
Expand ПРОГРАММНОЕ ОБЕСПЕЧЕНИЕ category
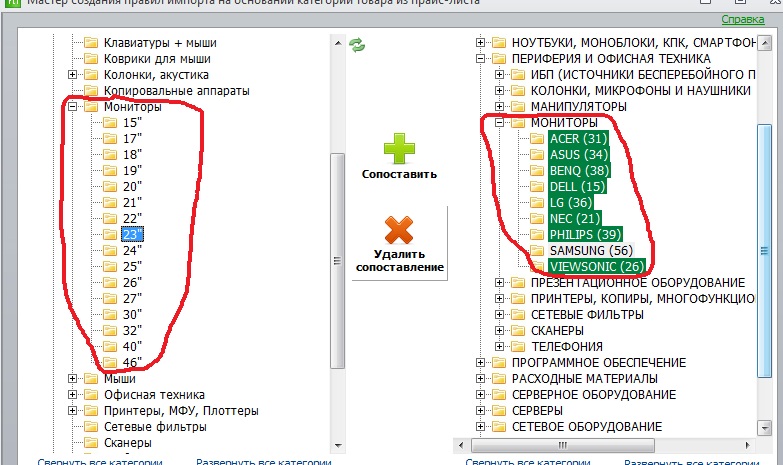[x=480, y=363]
